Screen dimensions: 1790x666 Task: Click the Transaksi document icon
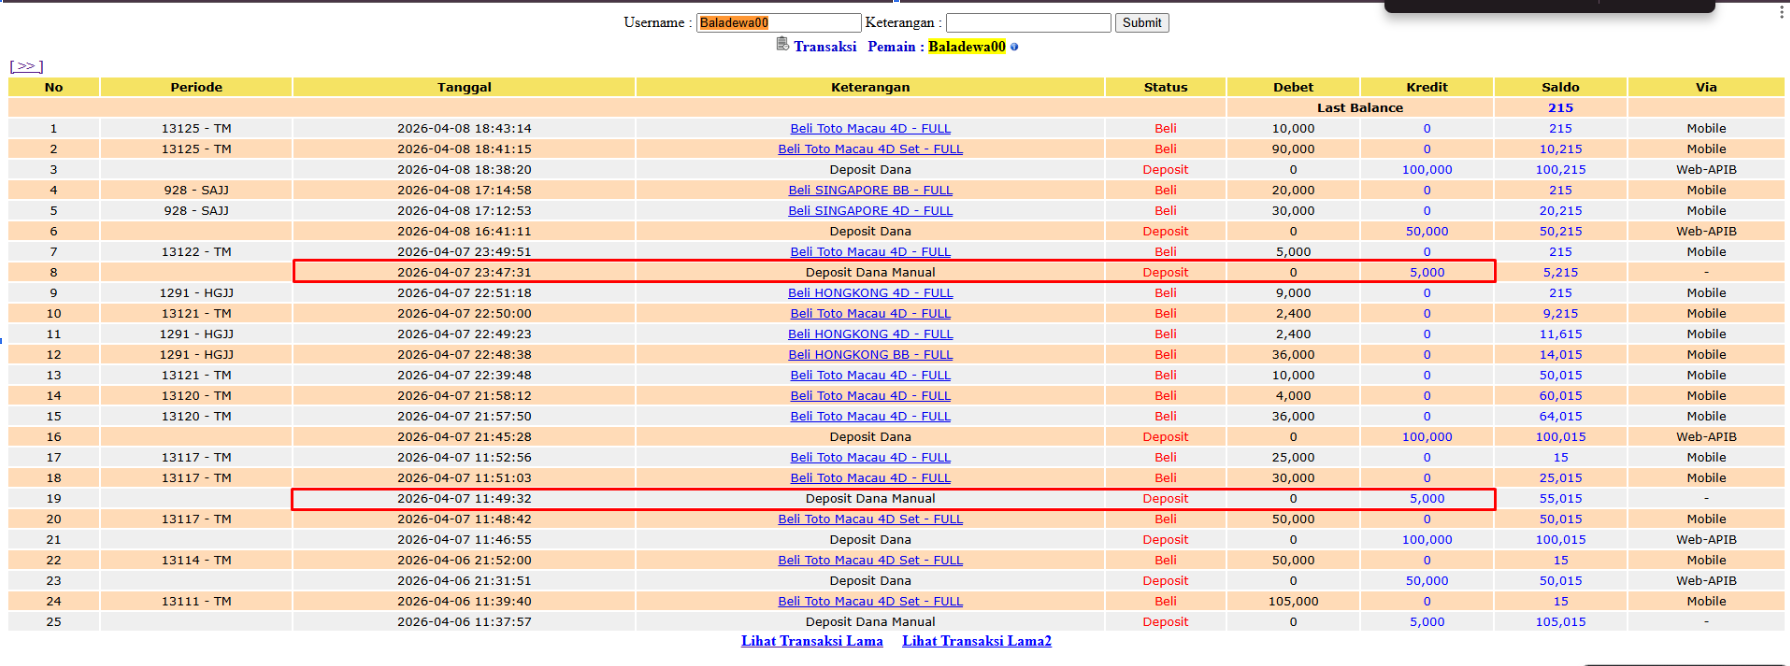782,44
